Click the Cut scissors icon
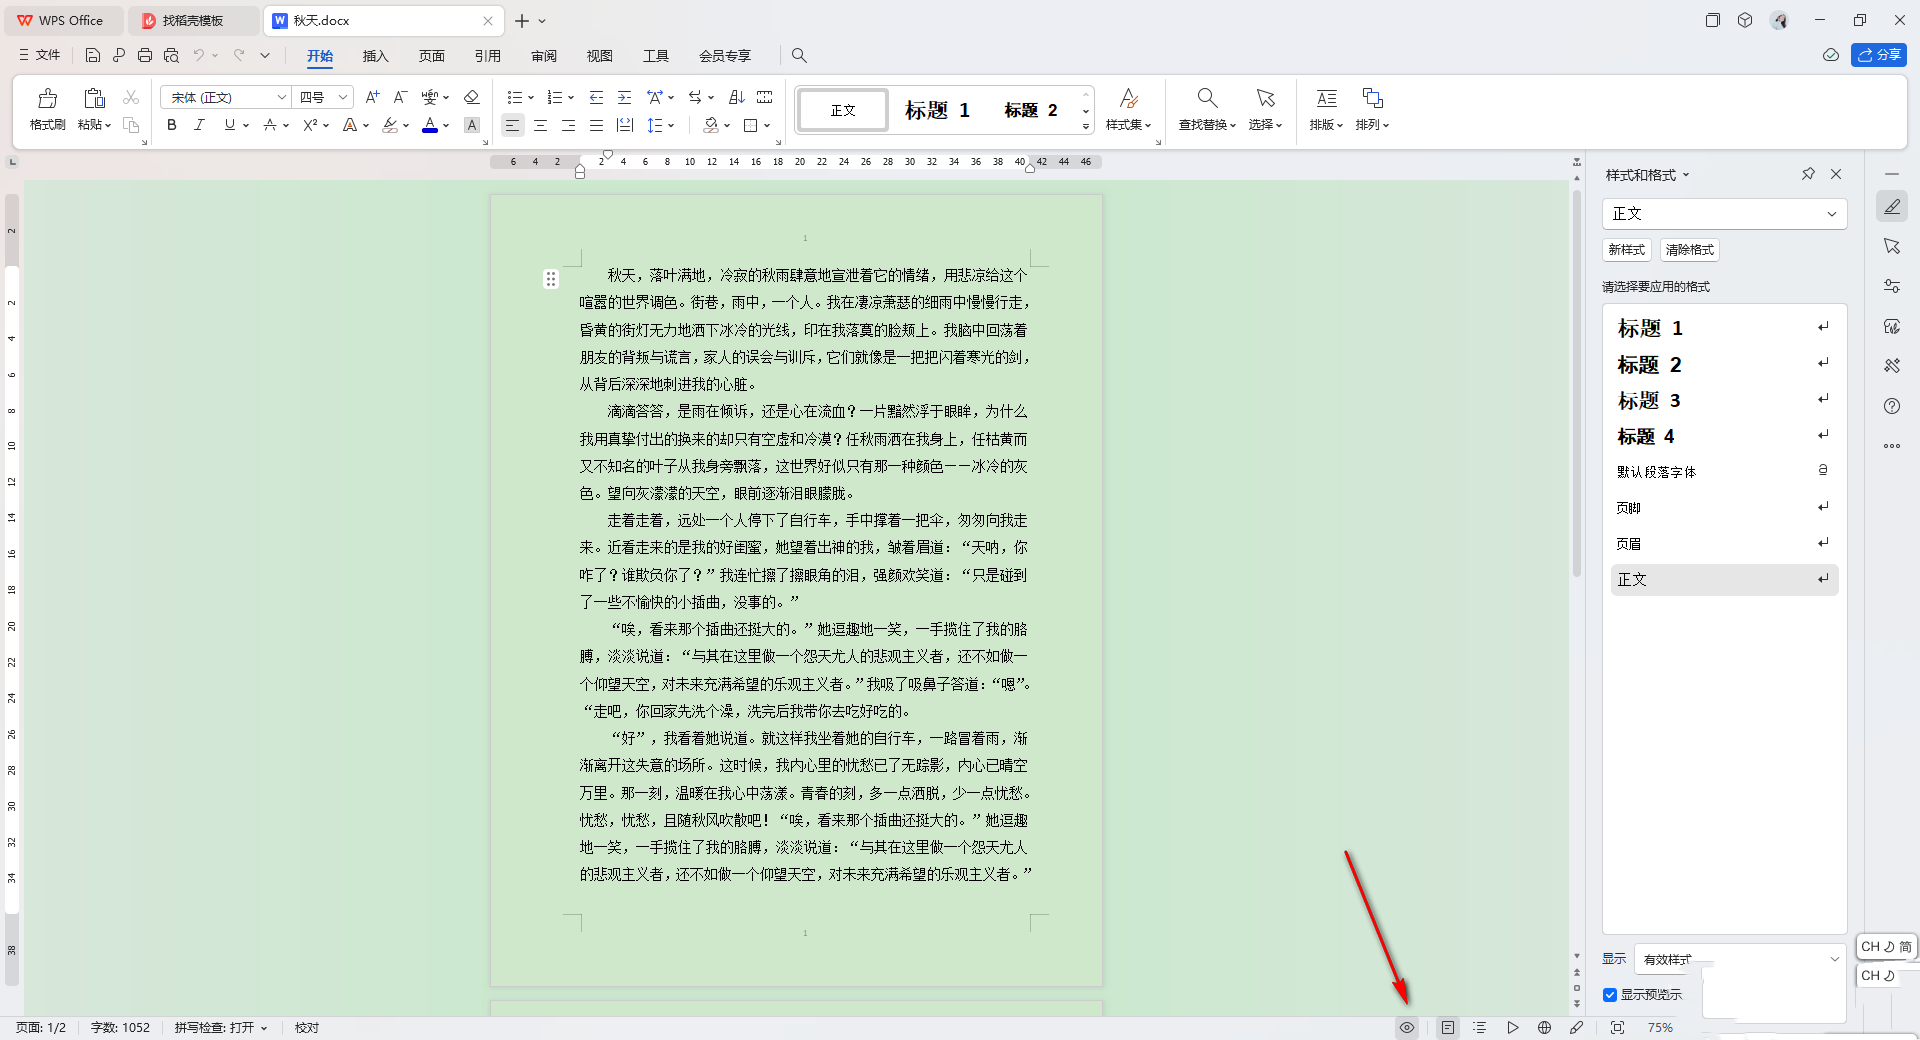This screenshot has height=1040, width=1920. pos(131,97)
